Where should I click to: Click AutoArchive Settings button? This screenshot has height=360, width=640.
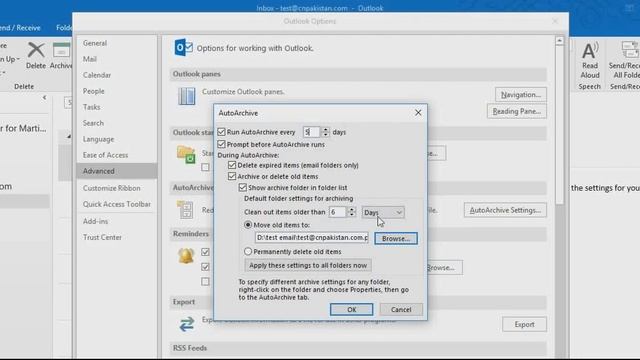click(505, 210)
